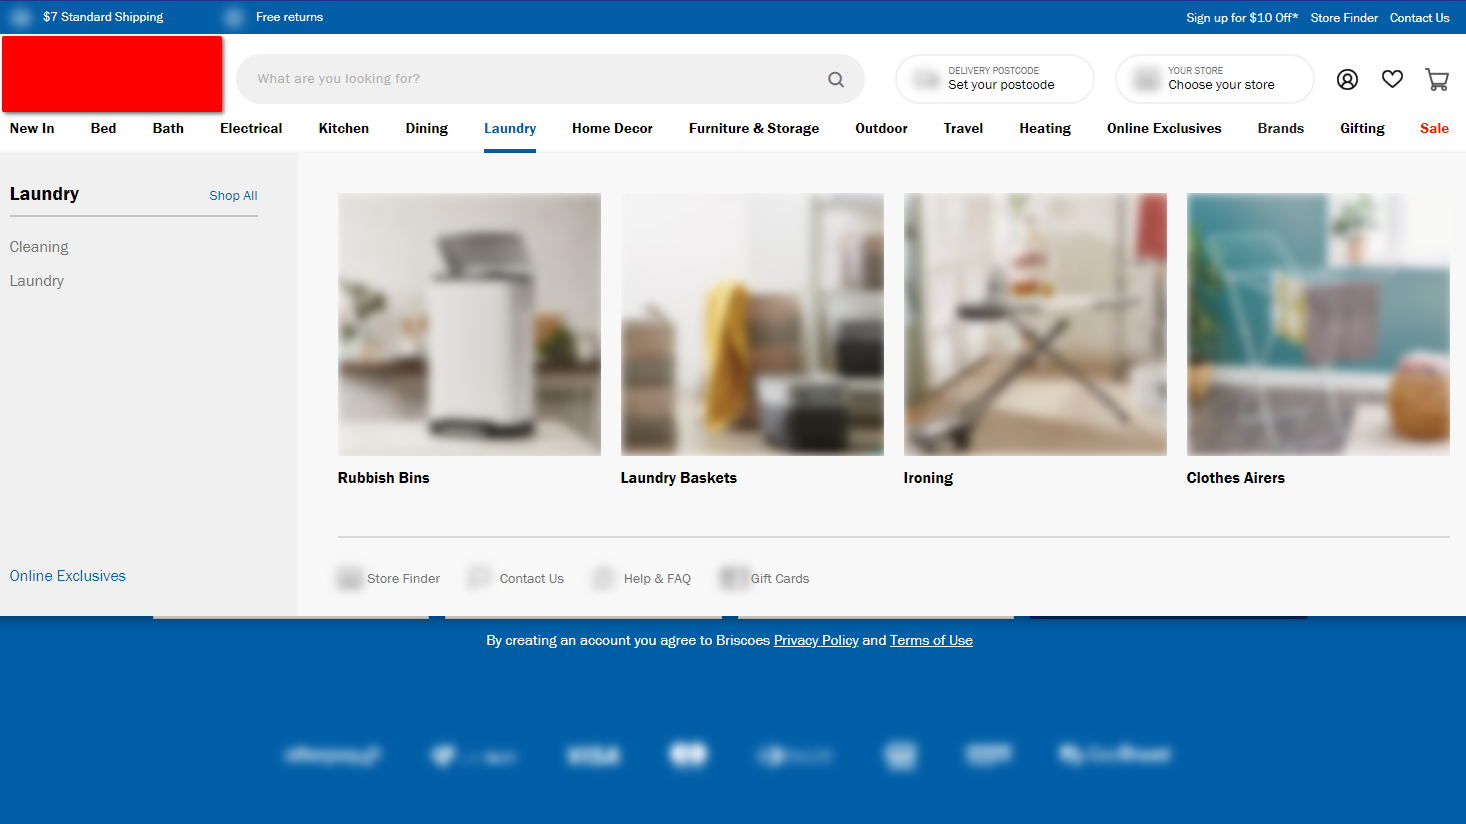Click the Contact Us chat icon
This screenshot has height=824, width=1466.
tap(479, 578)
